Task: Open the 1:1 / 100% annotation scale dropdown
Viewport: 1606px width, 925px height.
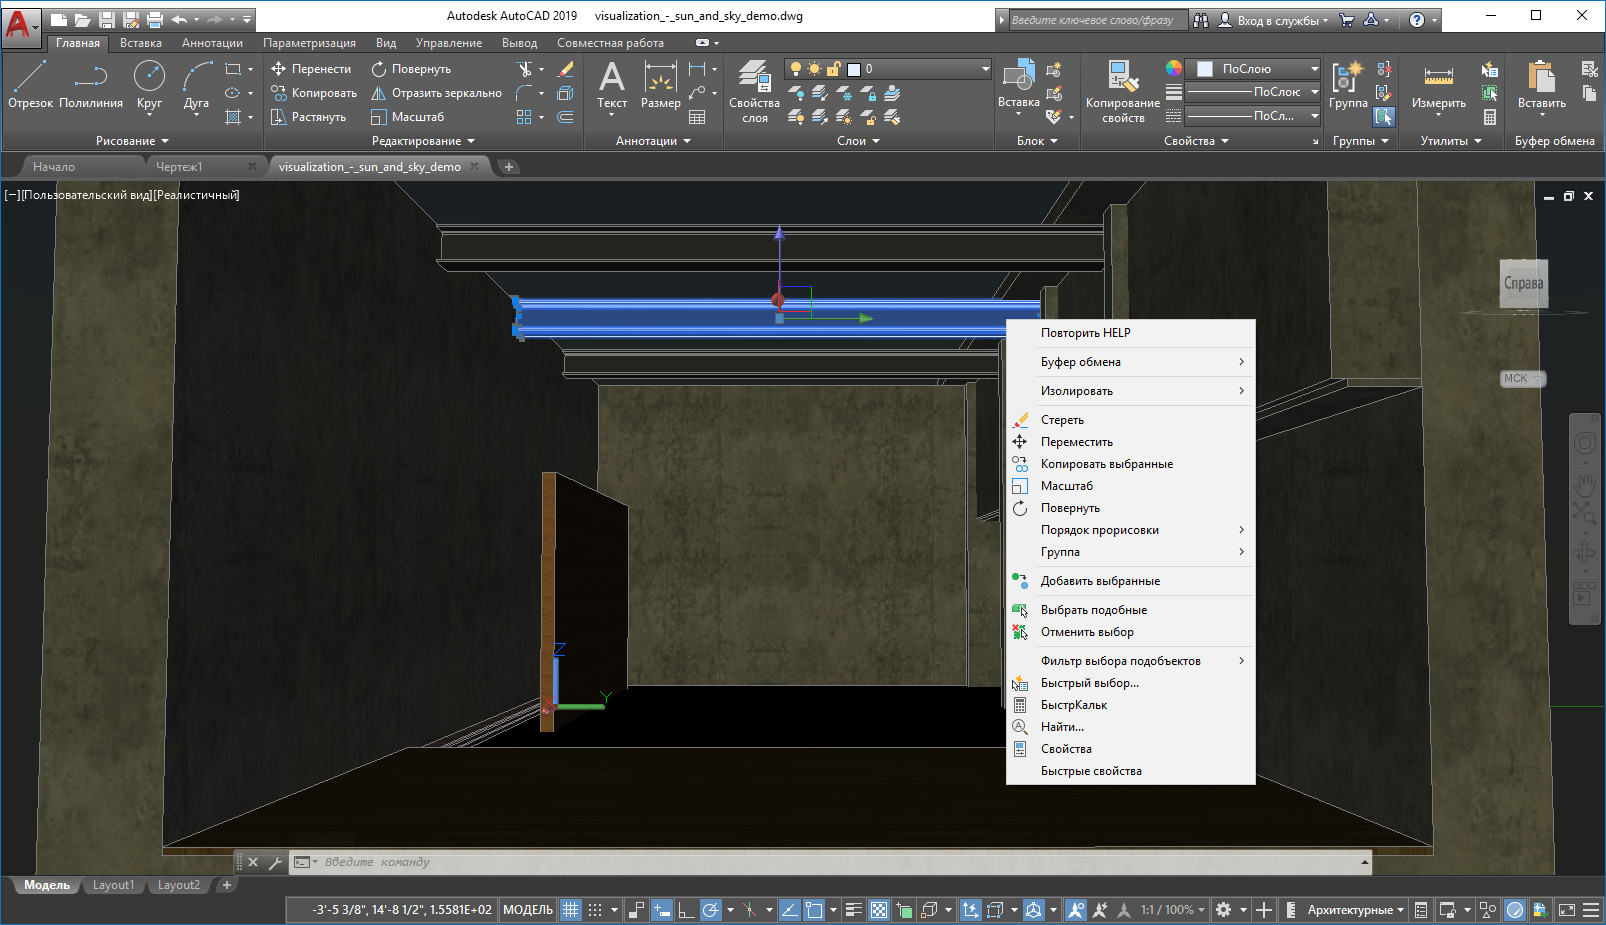Action: click(x=1173, y=909)
